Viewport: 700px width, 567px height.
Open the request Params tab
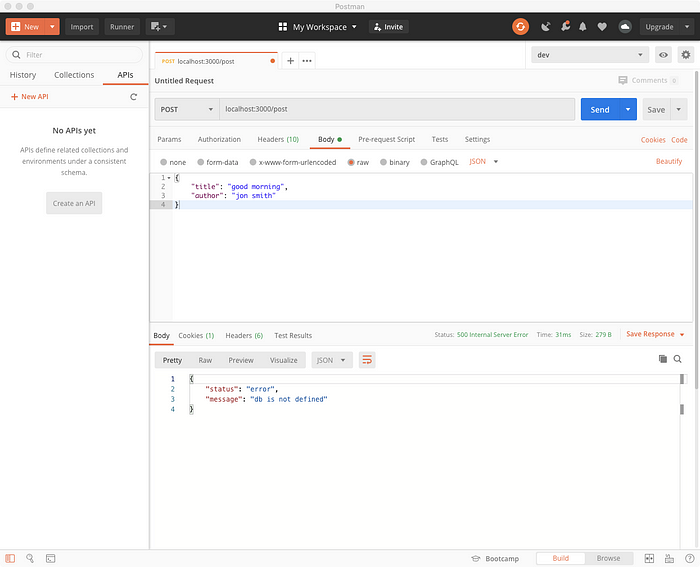point(169,139)
